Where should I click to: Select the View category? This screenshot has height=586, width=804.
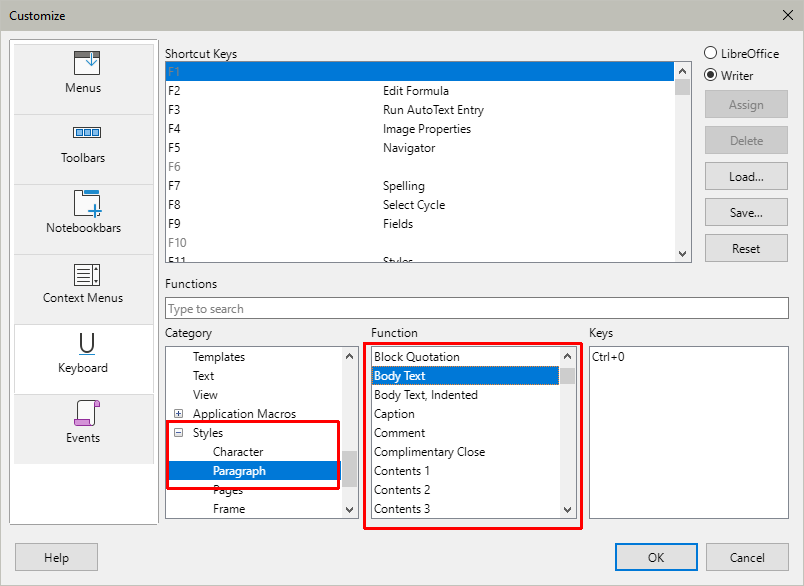click(x=205, y=394)
